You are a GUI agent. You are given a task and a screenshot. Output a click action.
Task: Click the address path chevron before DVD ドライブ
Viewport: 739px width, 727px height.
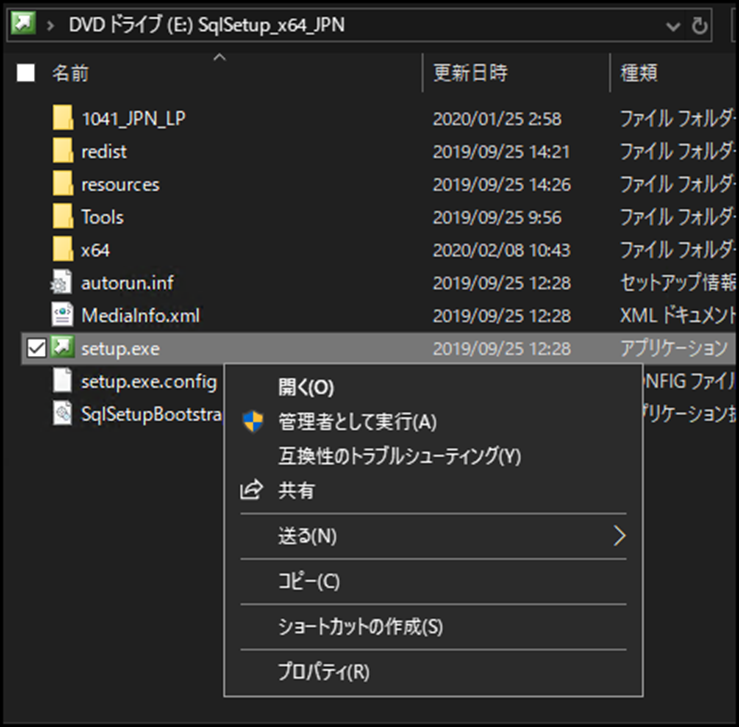point(50,25)
